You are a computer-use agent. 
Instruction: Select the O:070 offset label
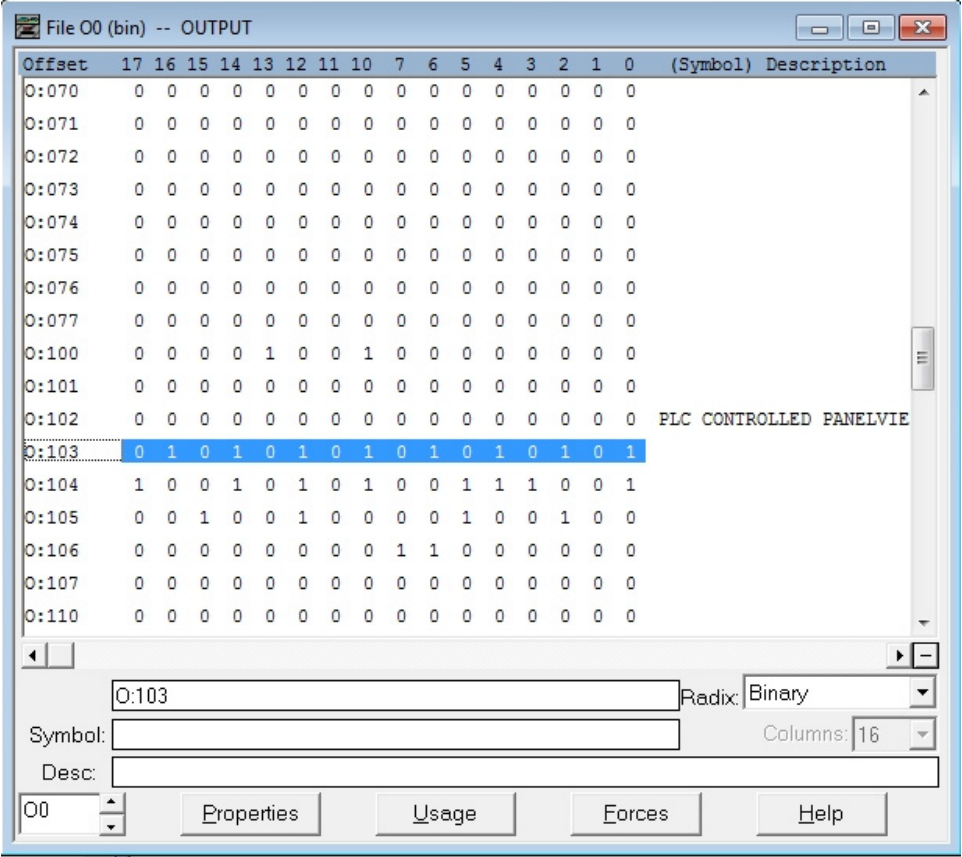point(52,91)
